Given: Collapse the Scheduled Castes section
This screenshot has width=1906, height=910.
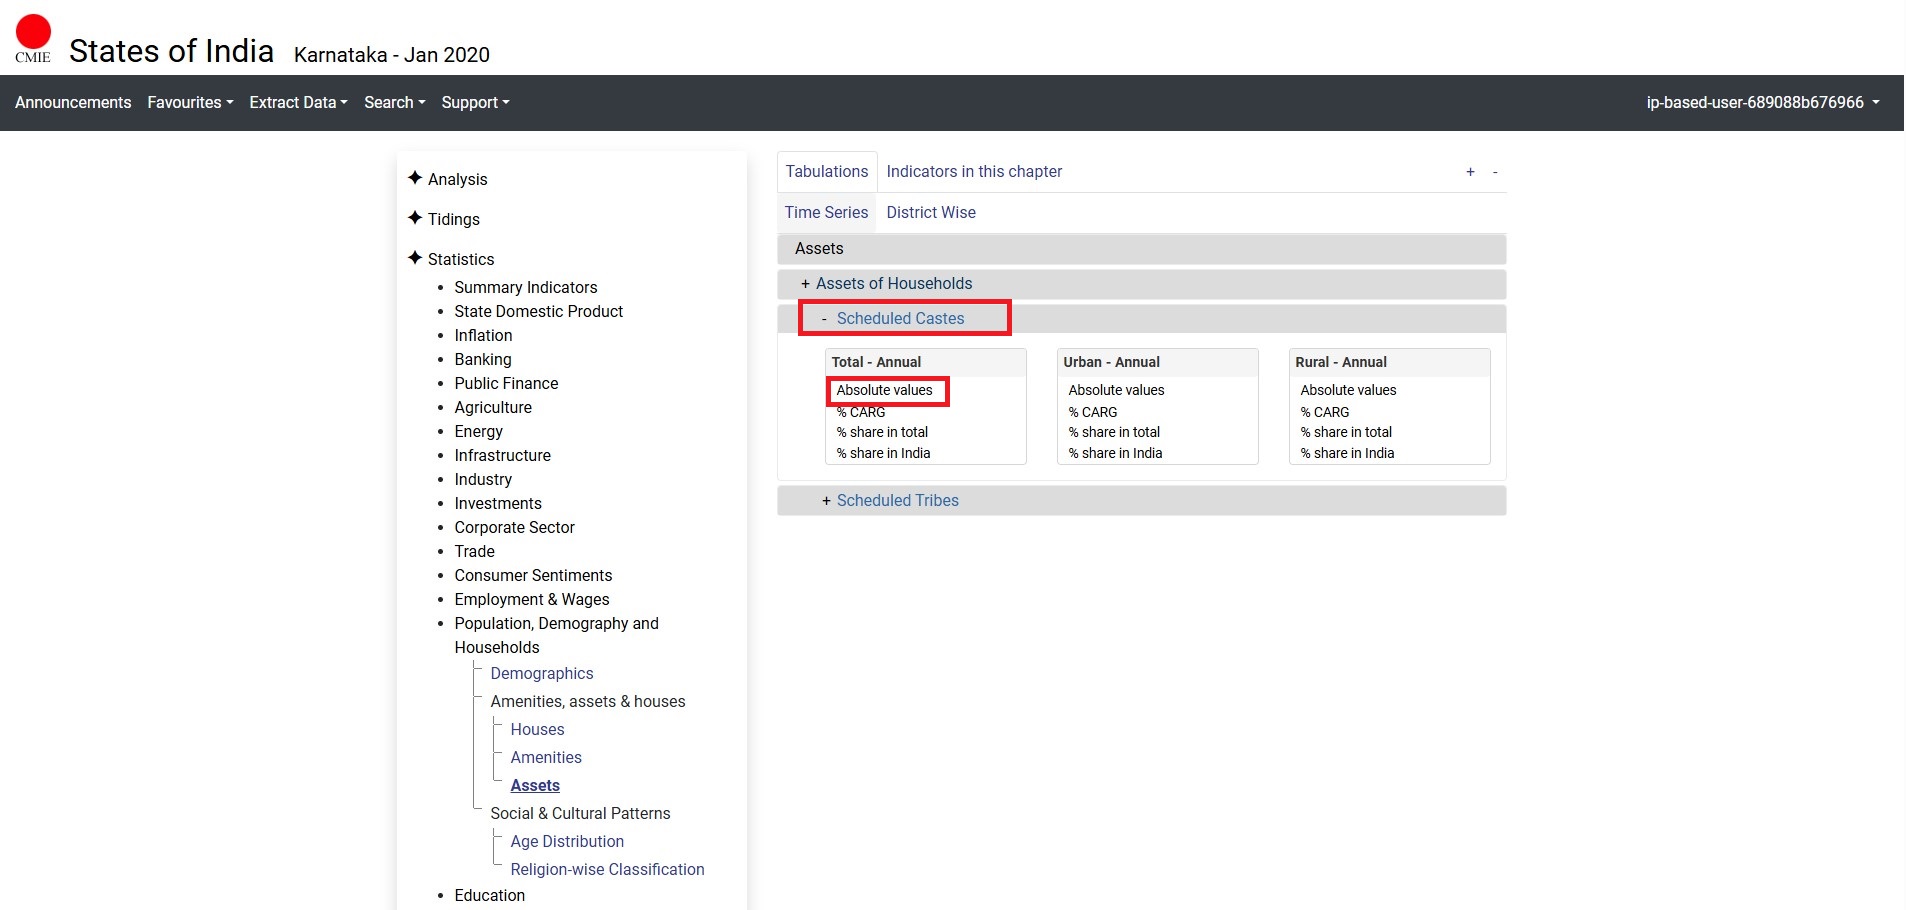Looking at the screenshot, I should tap(899, 319).
